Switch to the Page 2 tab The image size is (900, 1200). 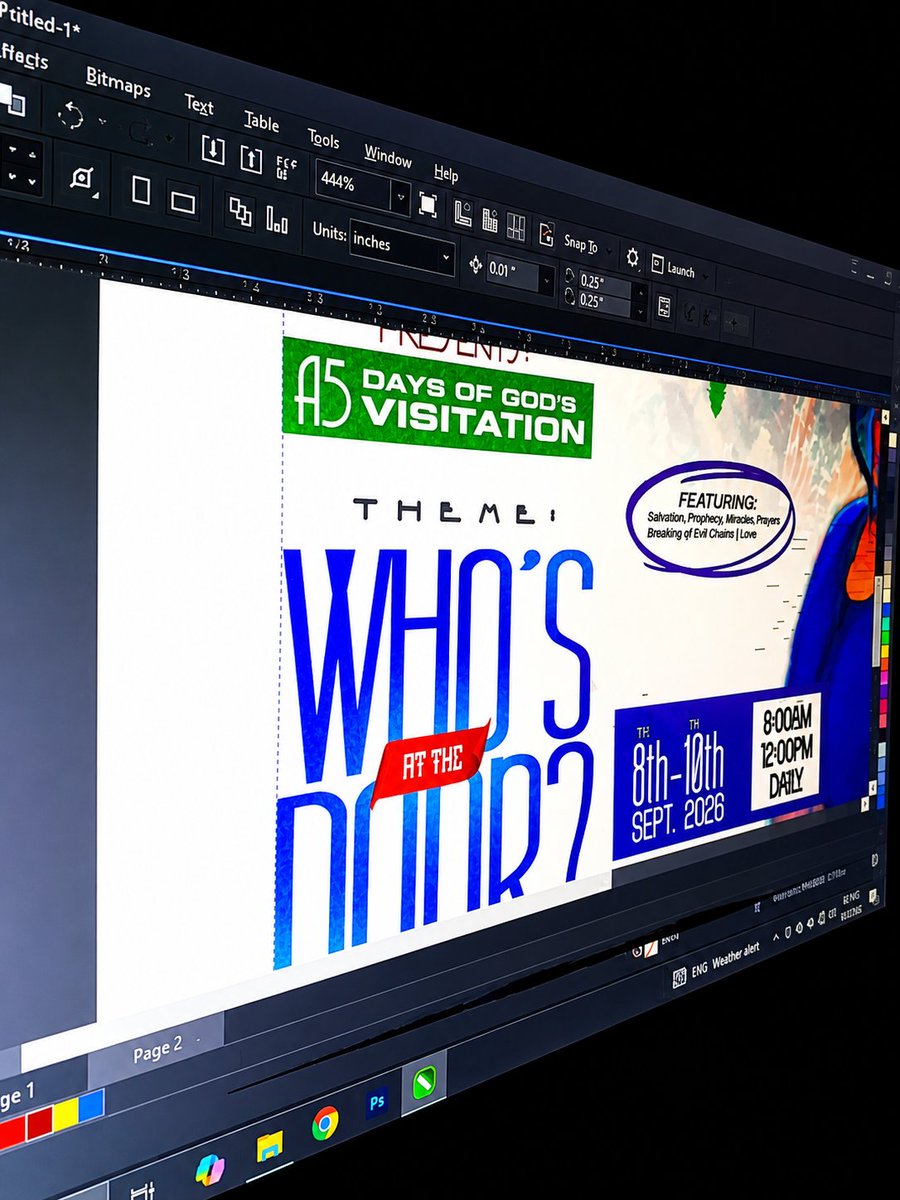[157, 1049]
